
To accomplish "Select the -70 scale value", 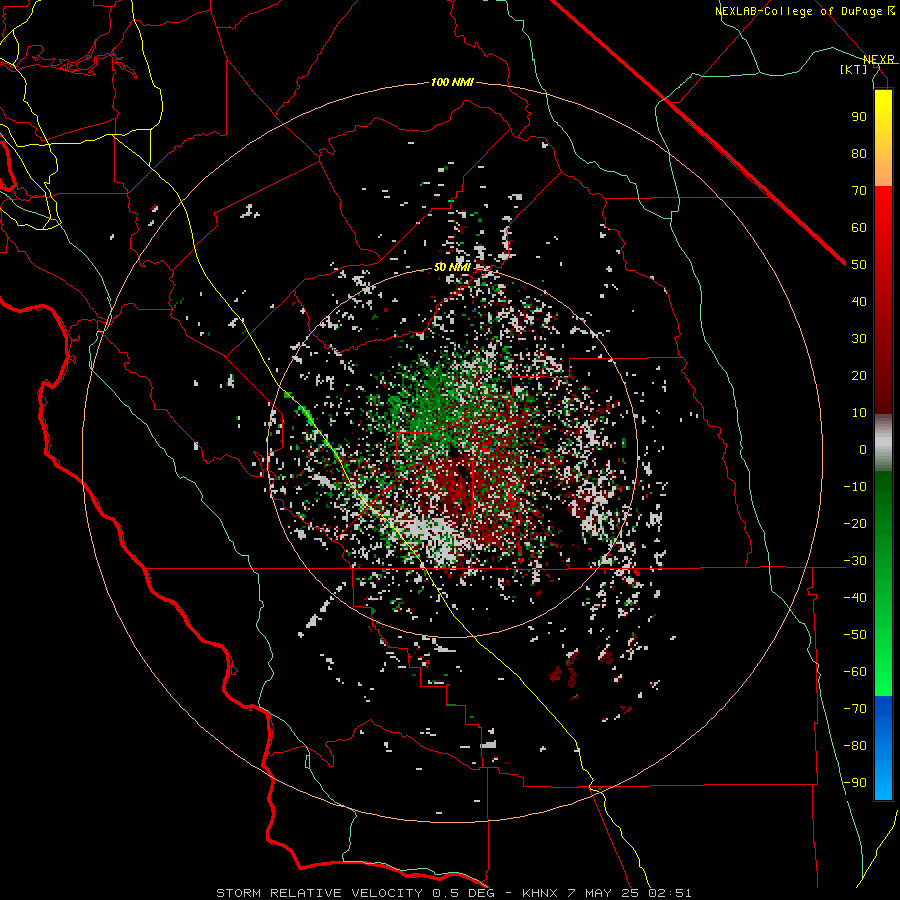I will point(855,709).
